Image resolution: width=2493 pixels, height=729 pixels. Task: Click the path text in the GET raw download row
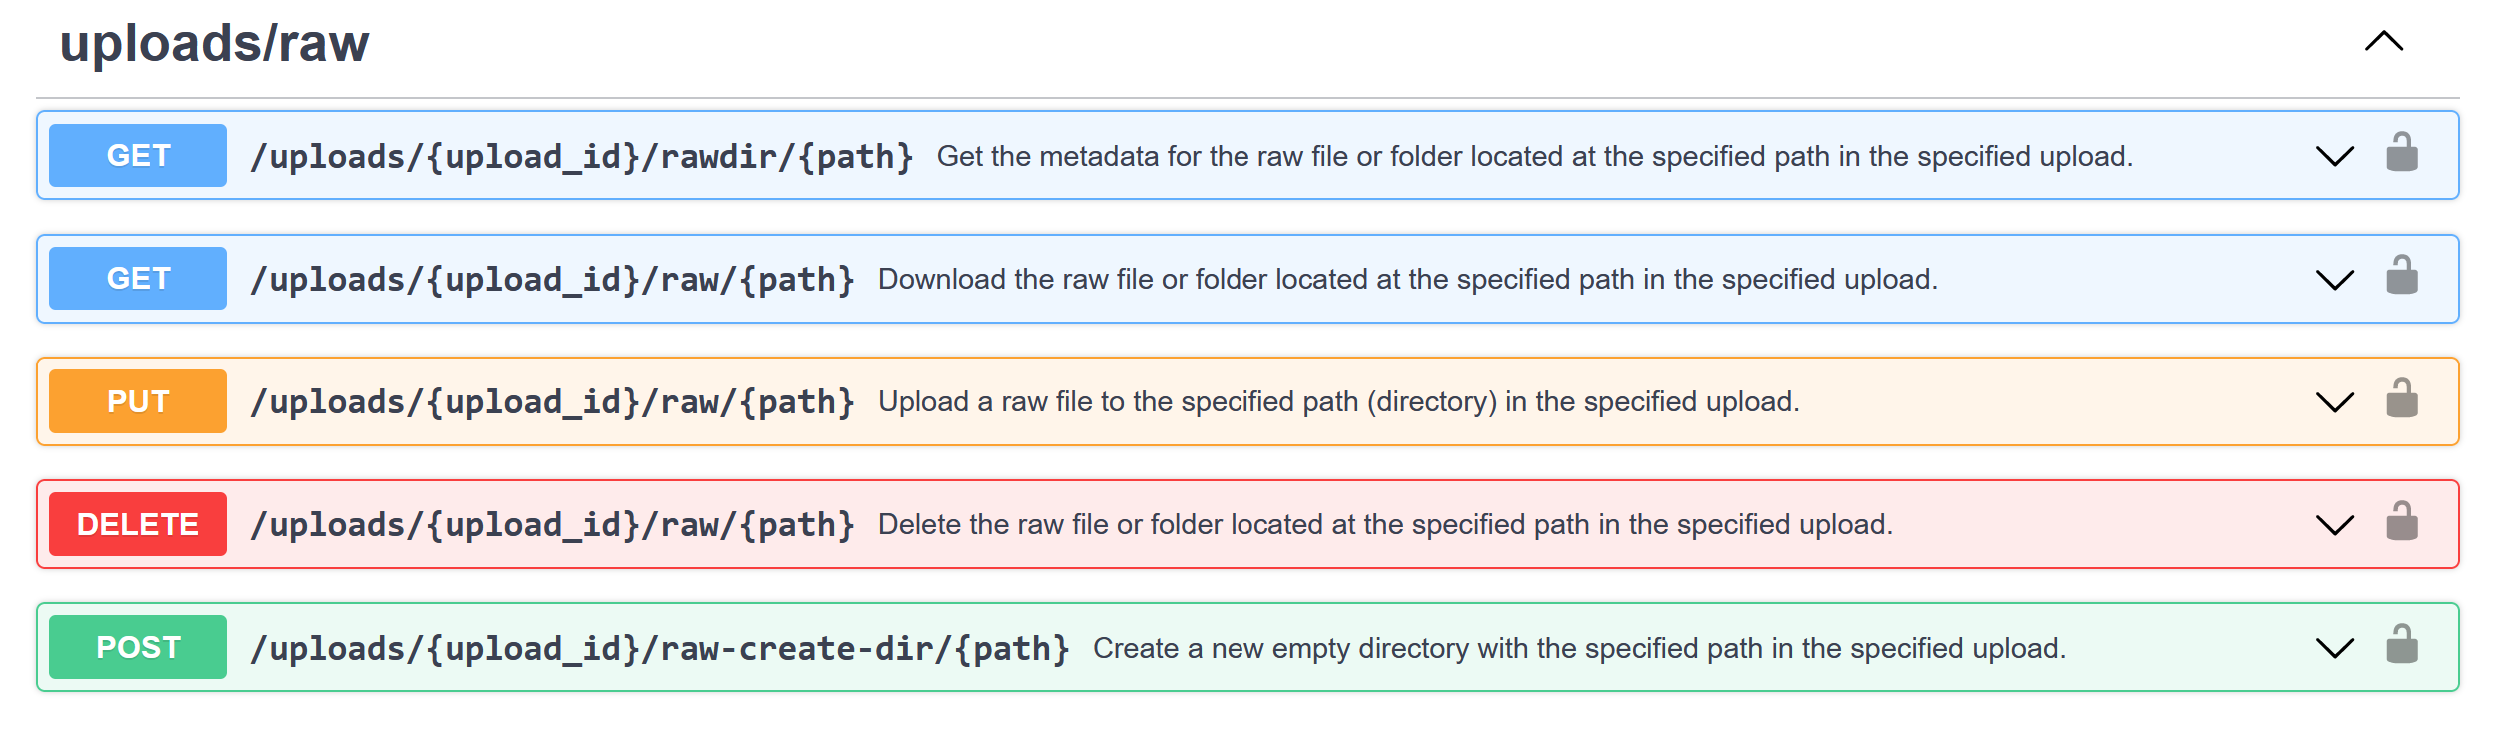553,280
